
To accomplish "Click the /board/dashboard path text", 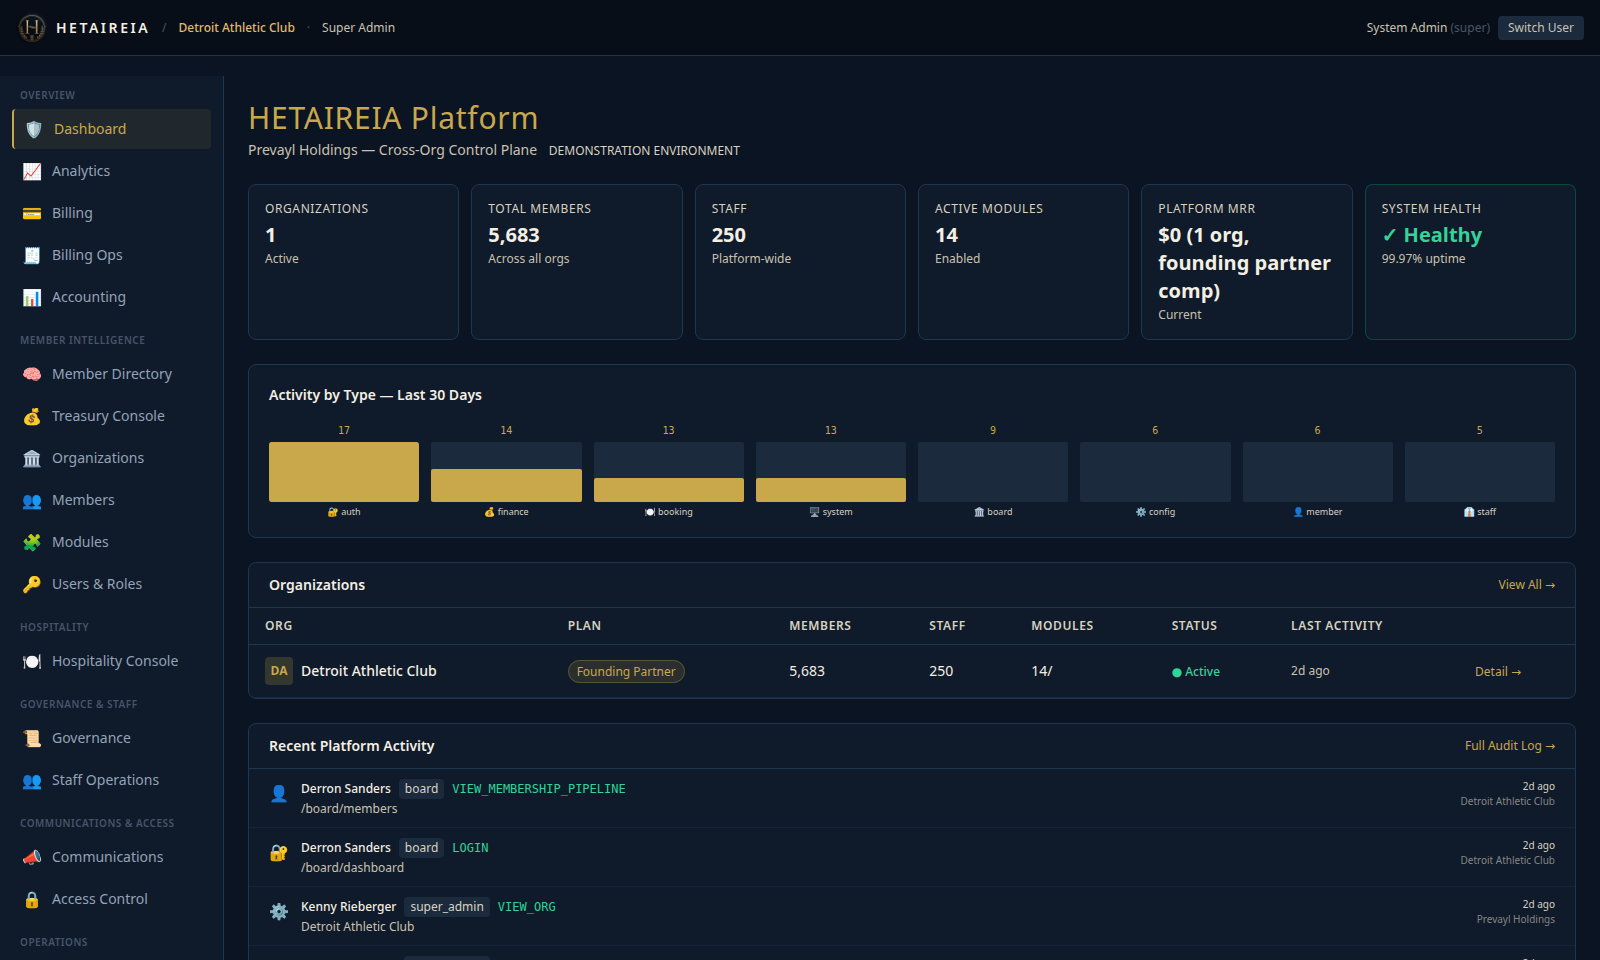I will (x=352, y=868).
